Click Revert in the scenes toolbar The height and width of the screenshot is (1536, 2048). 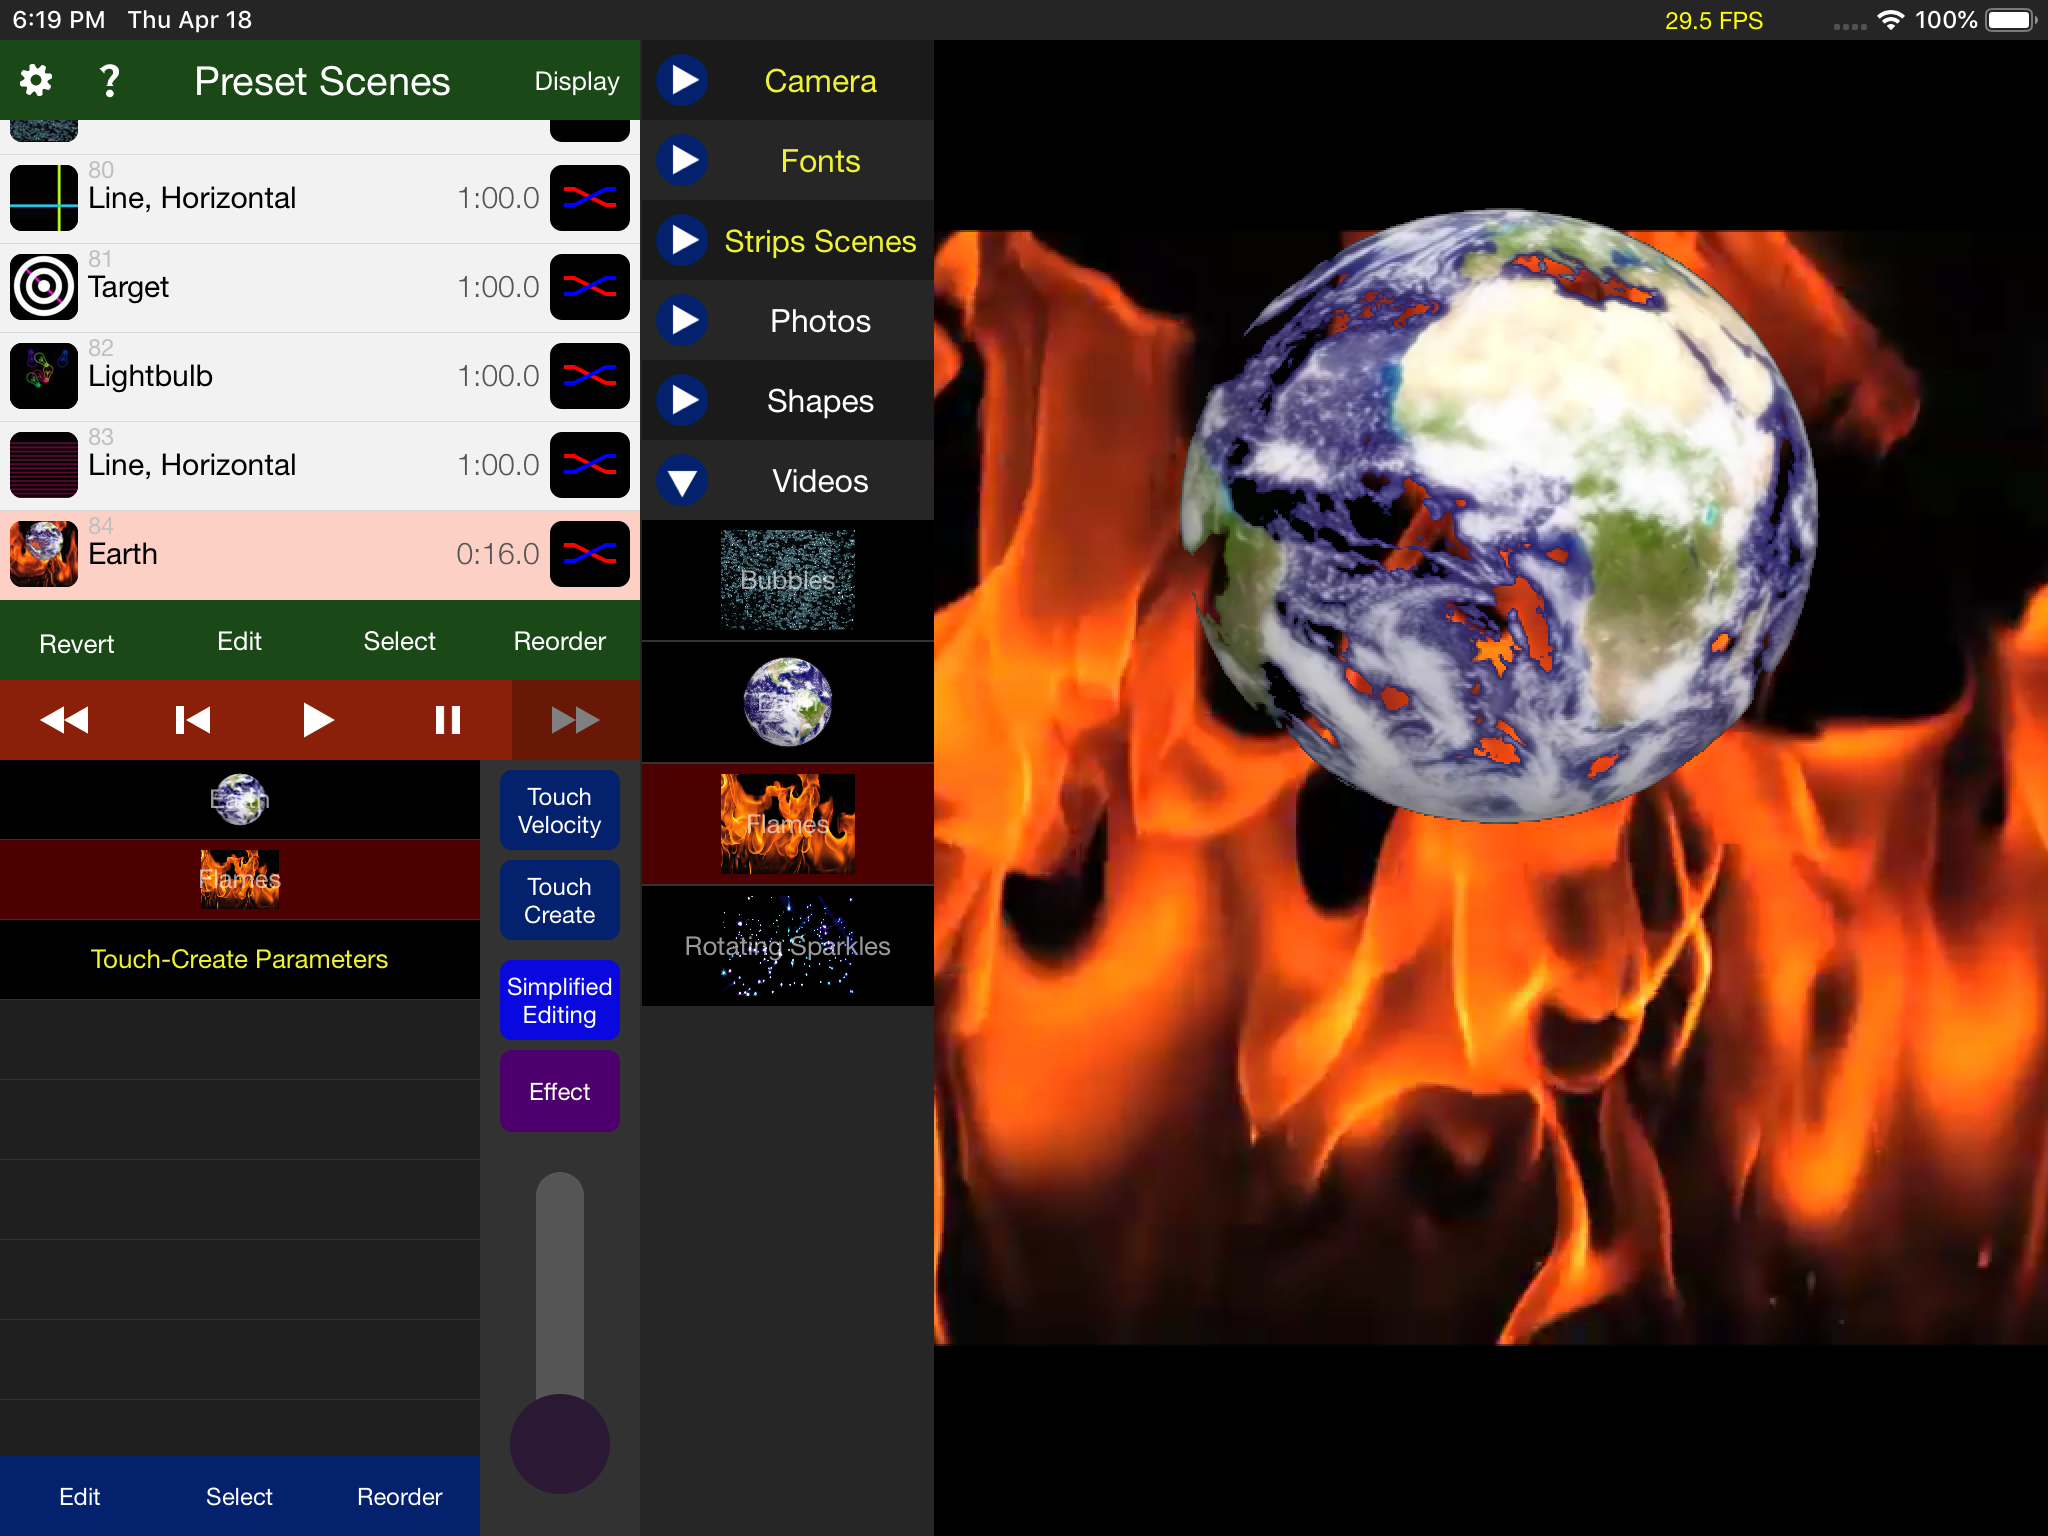click(x=77, y=643)
